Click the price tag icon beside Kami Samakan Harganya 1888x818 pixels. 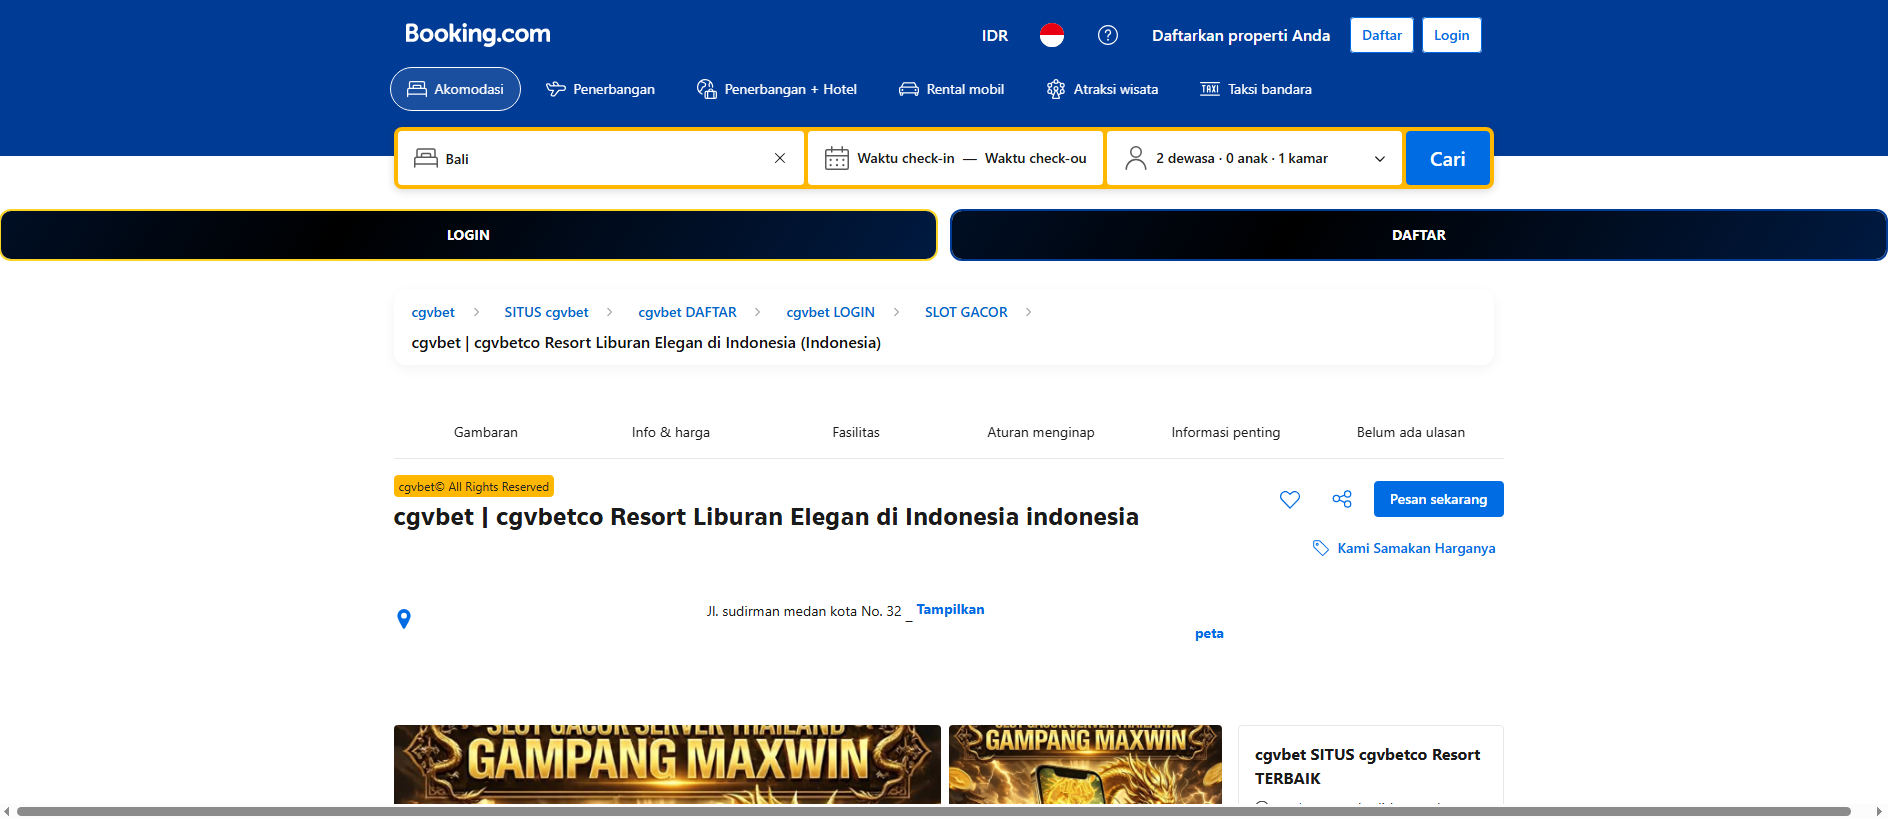[x=1321, y=548]
